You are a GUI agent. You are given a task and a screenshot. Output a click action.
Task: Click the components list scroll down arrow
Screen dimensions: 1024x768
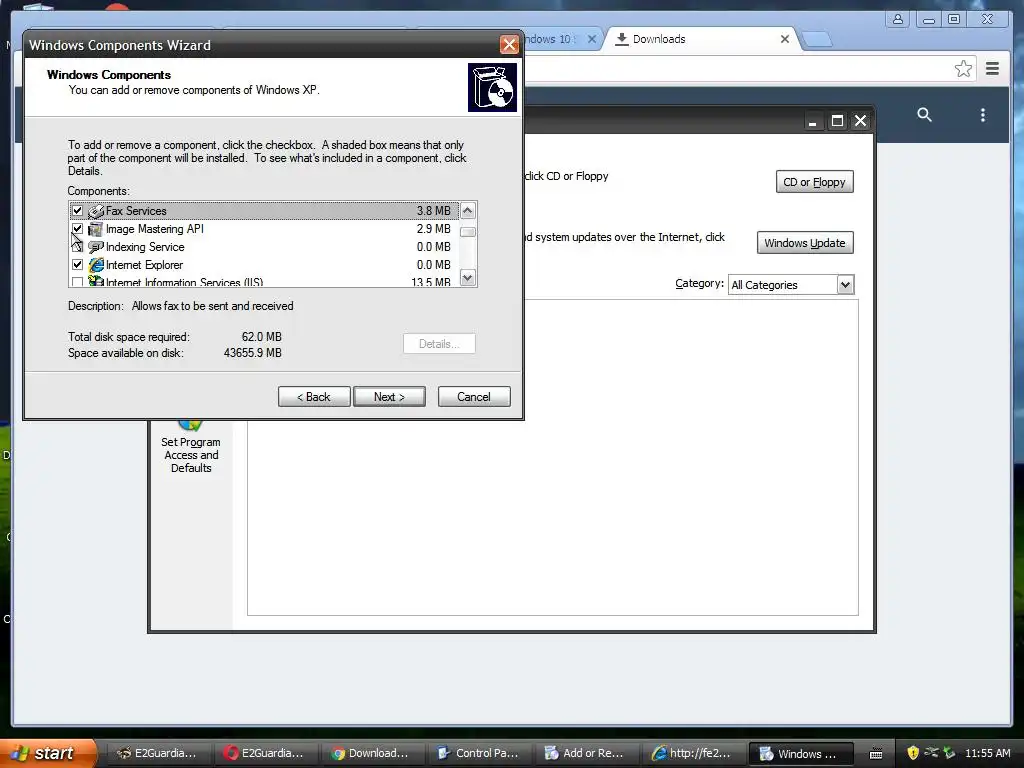pos(468,278)
